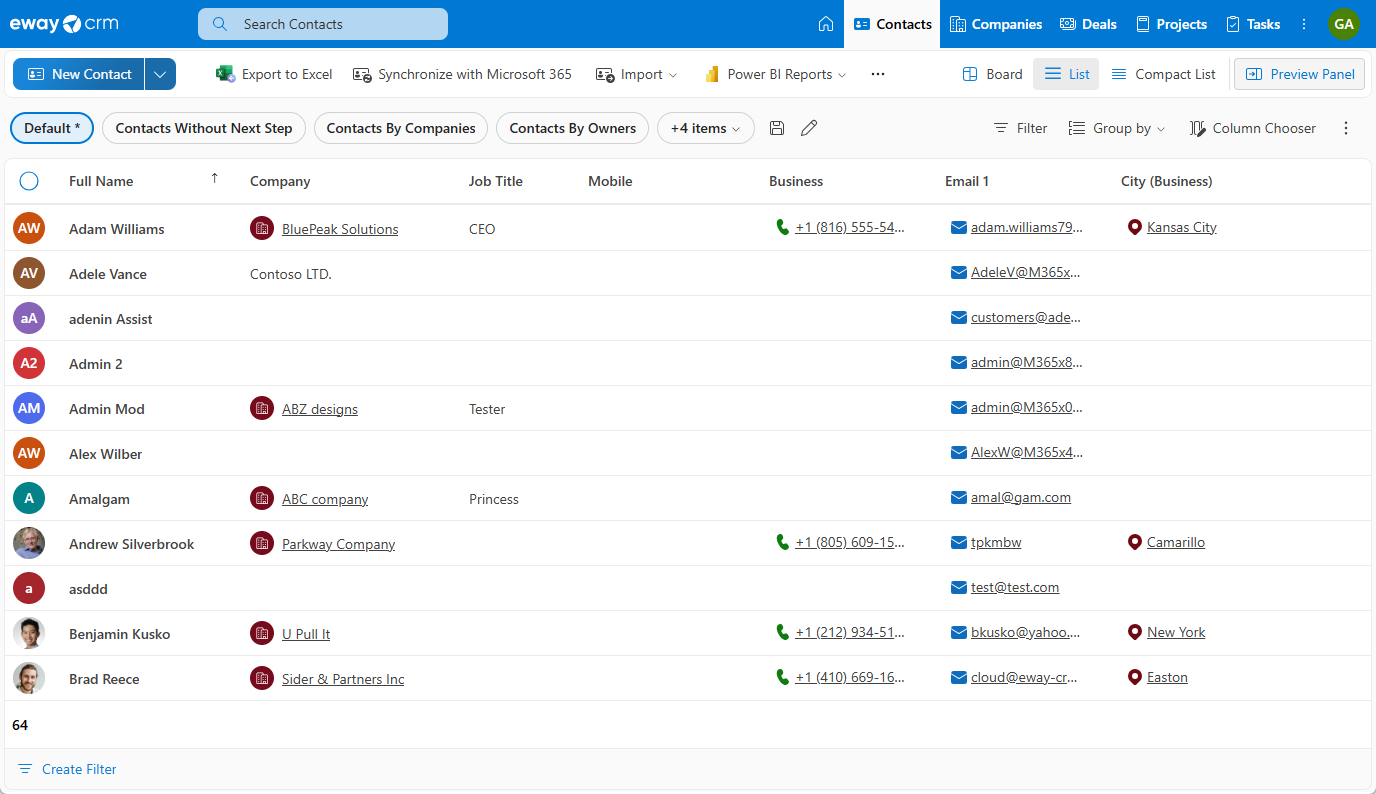Open the toolbar more options ellipsis
The image size is (1376, 794).
coord(878,74)
